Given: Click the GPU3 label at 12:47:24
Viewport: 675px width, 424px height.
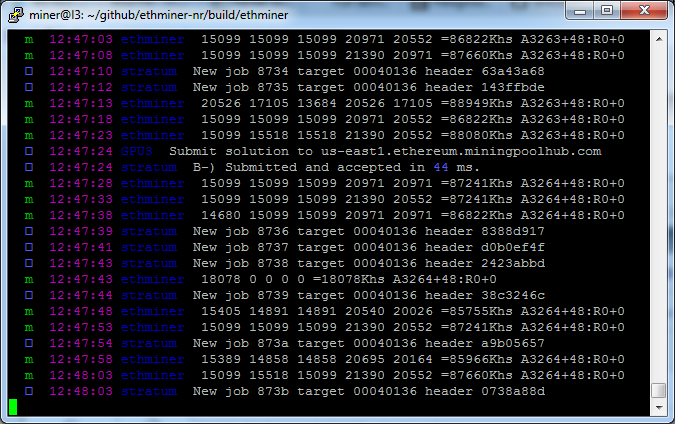Looking at the screenshot, I should tap(136, 151).
